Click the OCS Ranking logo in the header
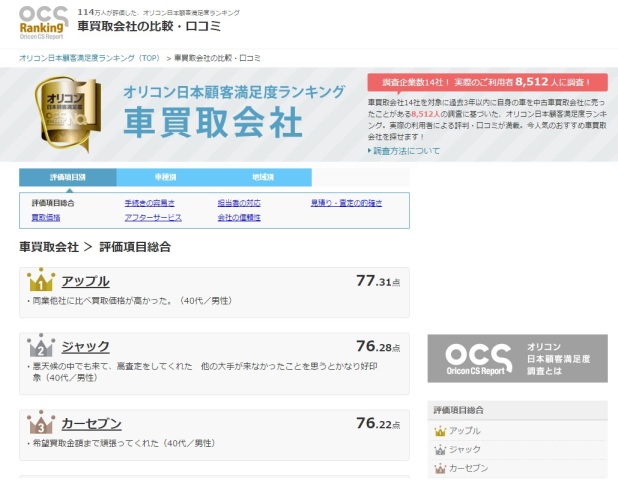 click(44, 22)
